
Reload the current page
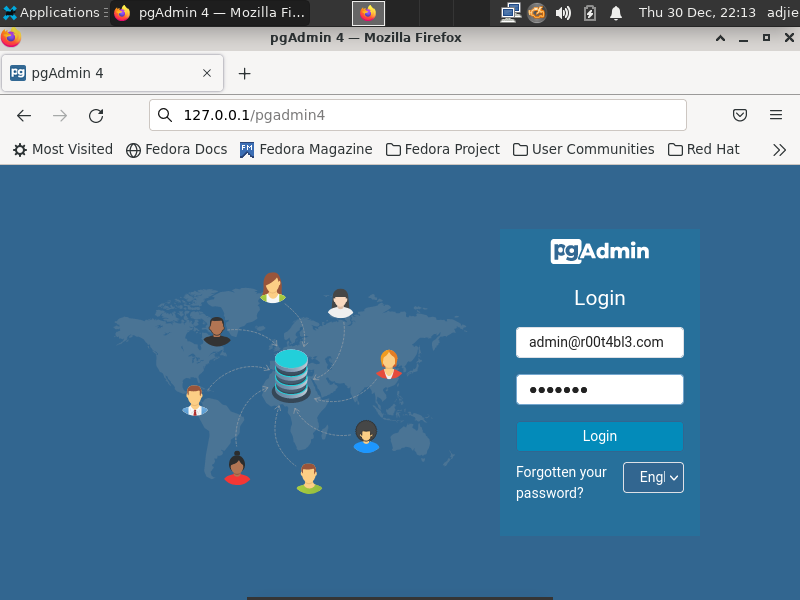point(96,116)
